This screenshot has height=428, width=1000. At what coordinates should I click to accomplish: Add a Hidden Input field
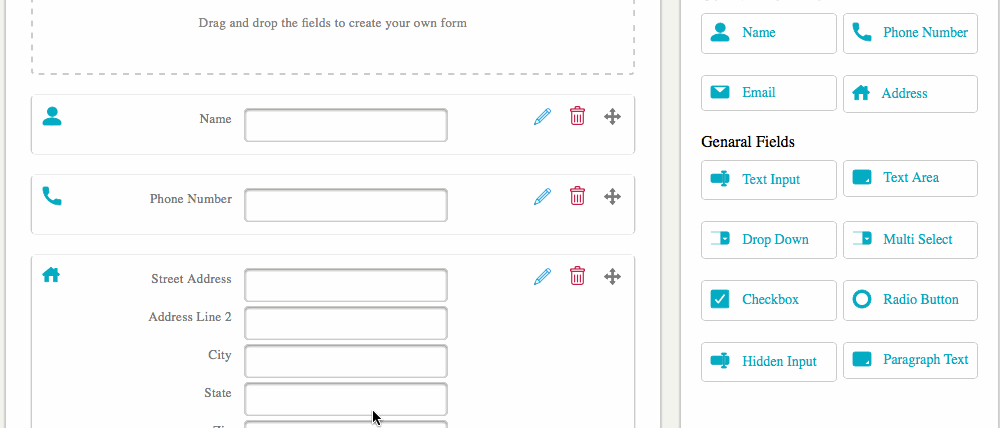768,362
